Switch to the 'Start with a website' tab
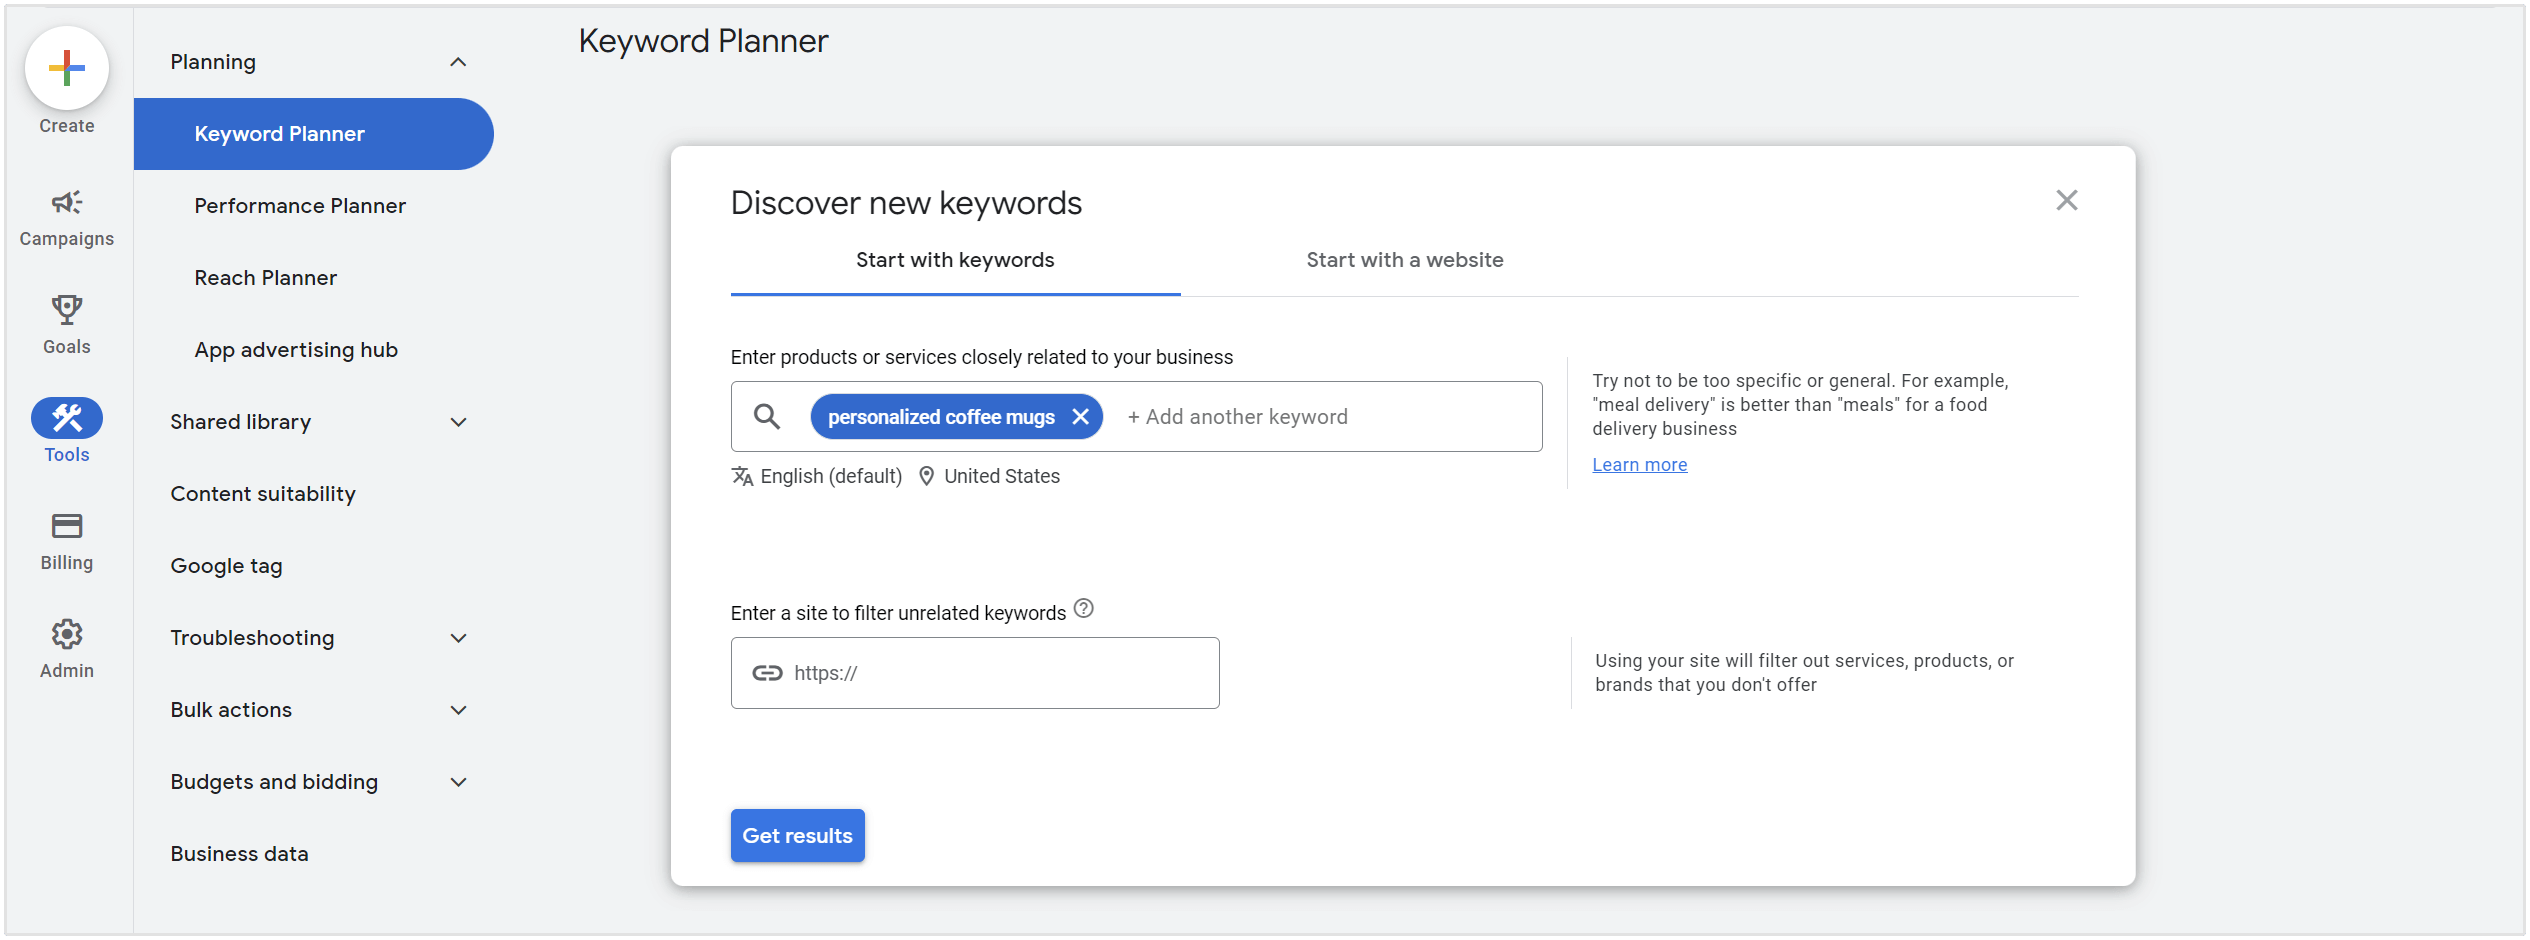Image resolution: width=2530 pixels, height=940 pixels. pyautogui.click(x=1404, y=260)
